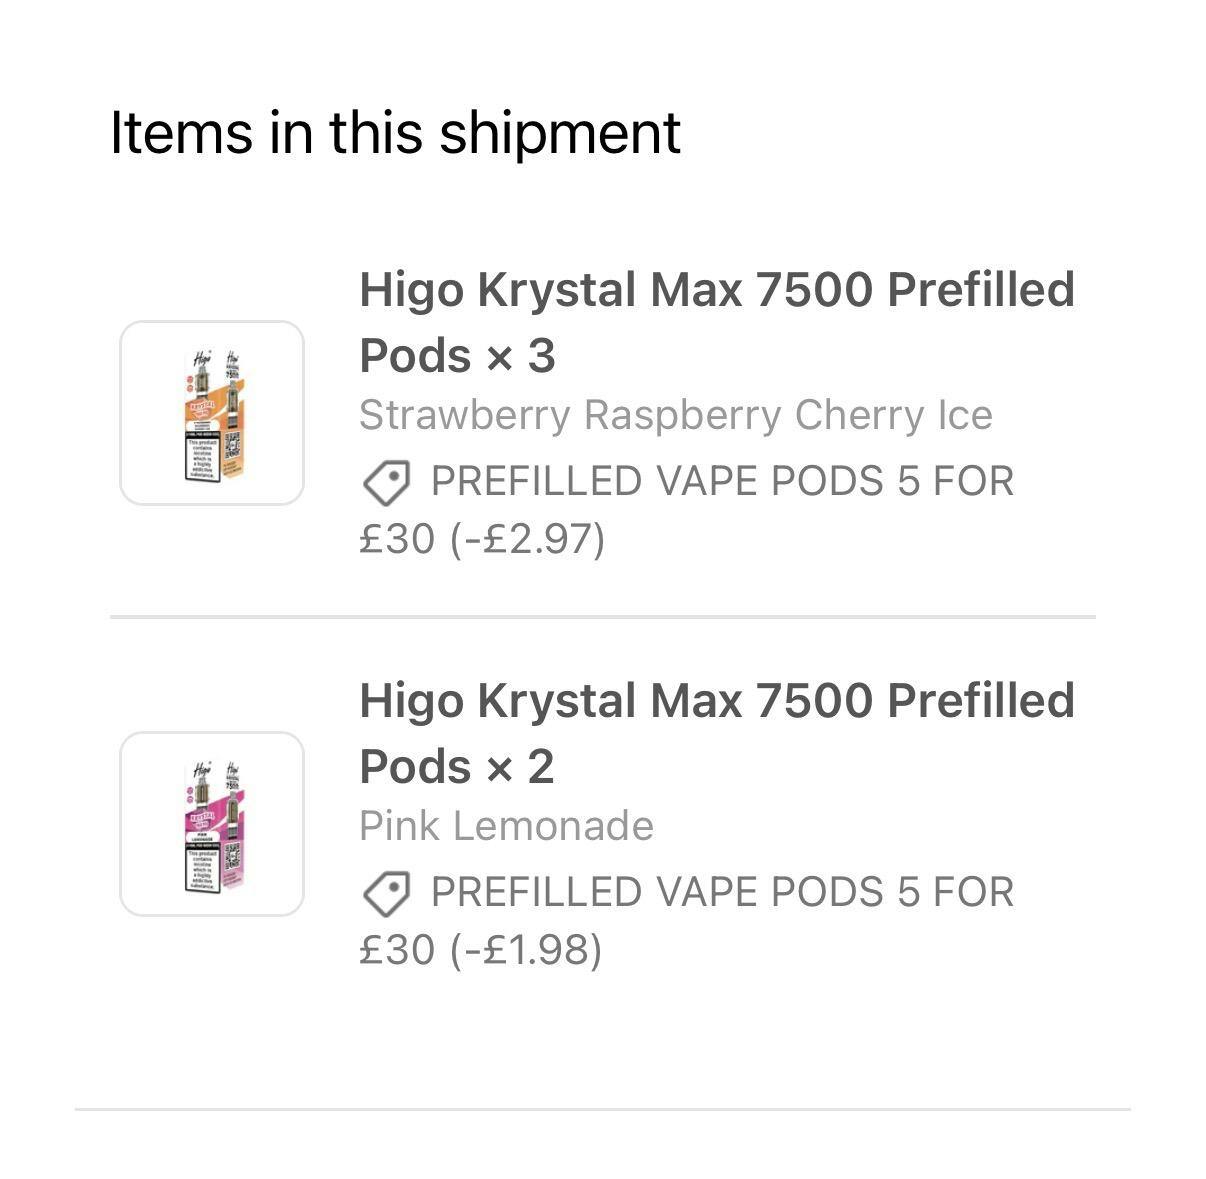Open the second Higo Krystal Max 7500 title

coord(716,701)
